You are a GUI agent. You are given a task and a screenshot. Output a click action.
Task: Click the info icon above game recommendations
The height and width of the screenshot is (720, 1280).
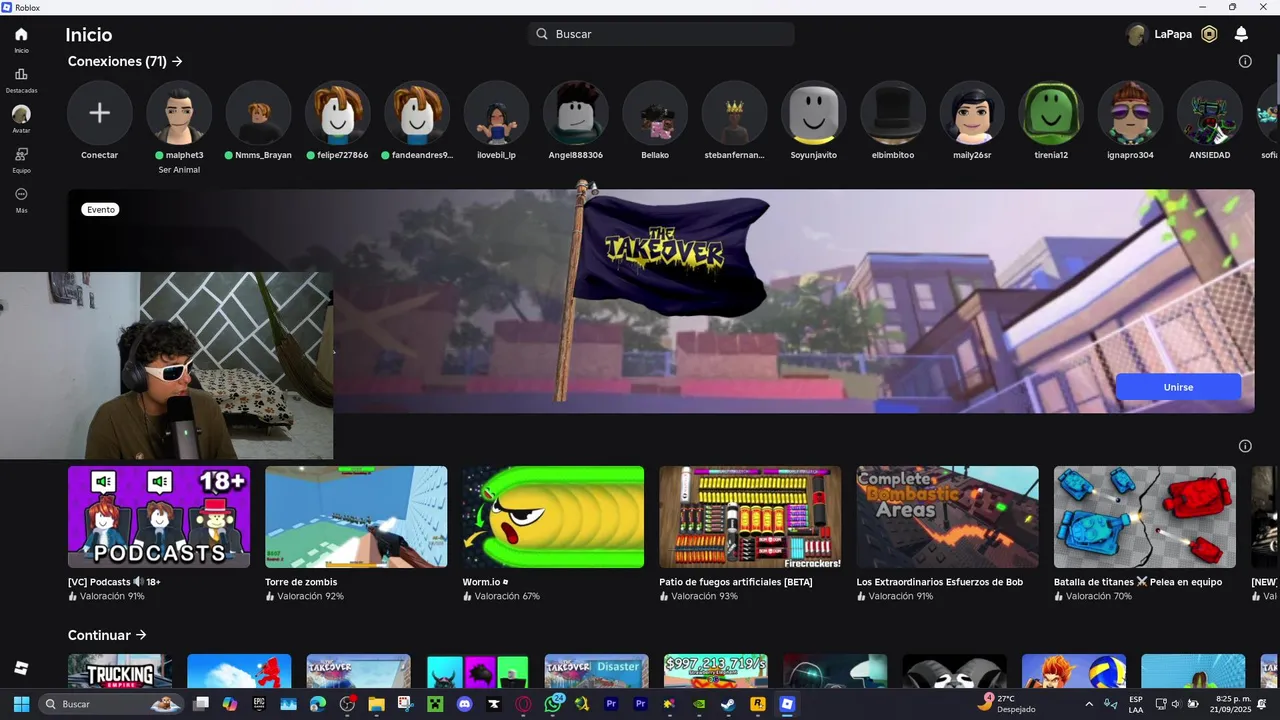[1245, 446]
